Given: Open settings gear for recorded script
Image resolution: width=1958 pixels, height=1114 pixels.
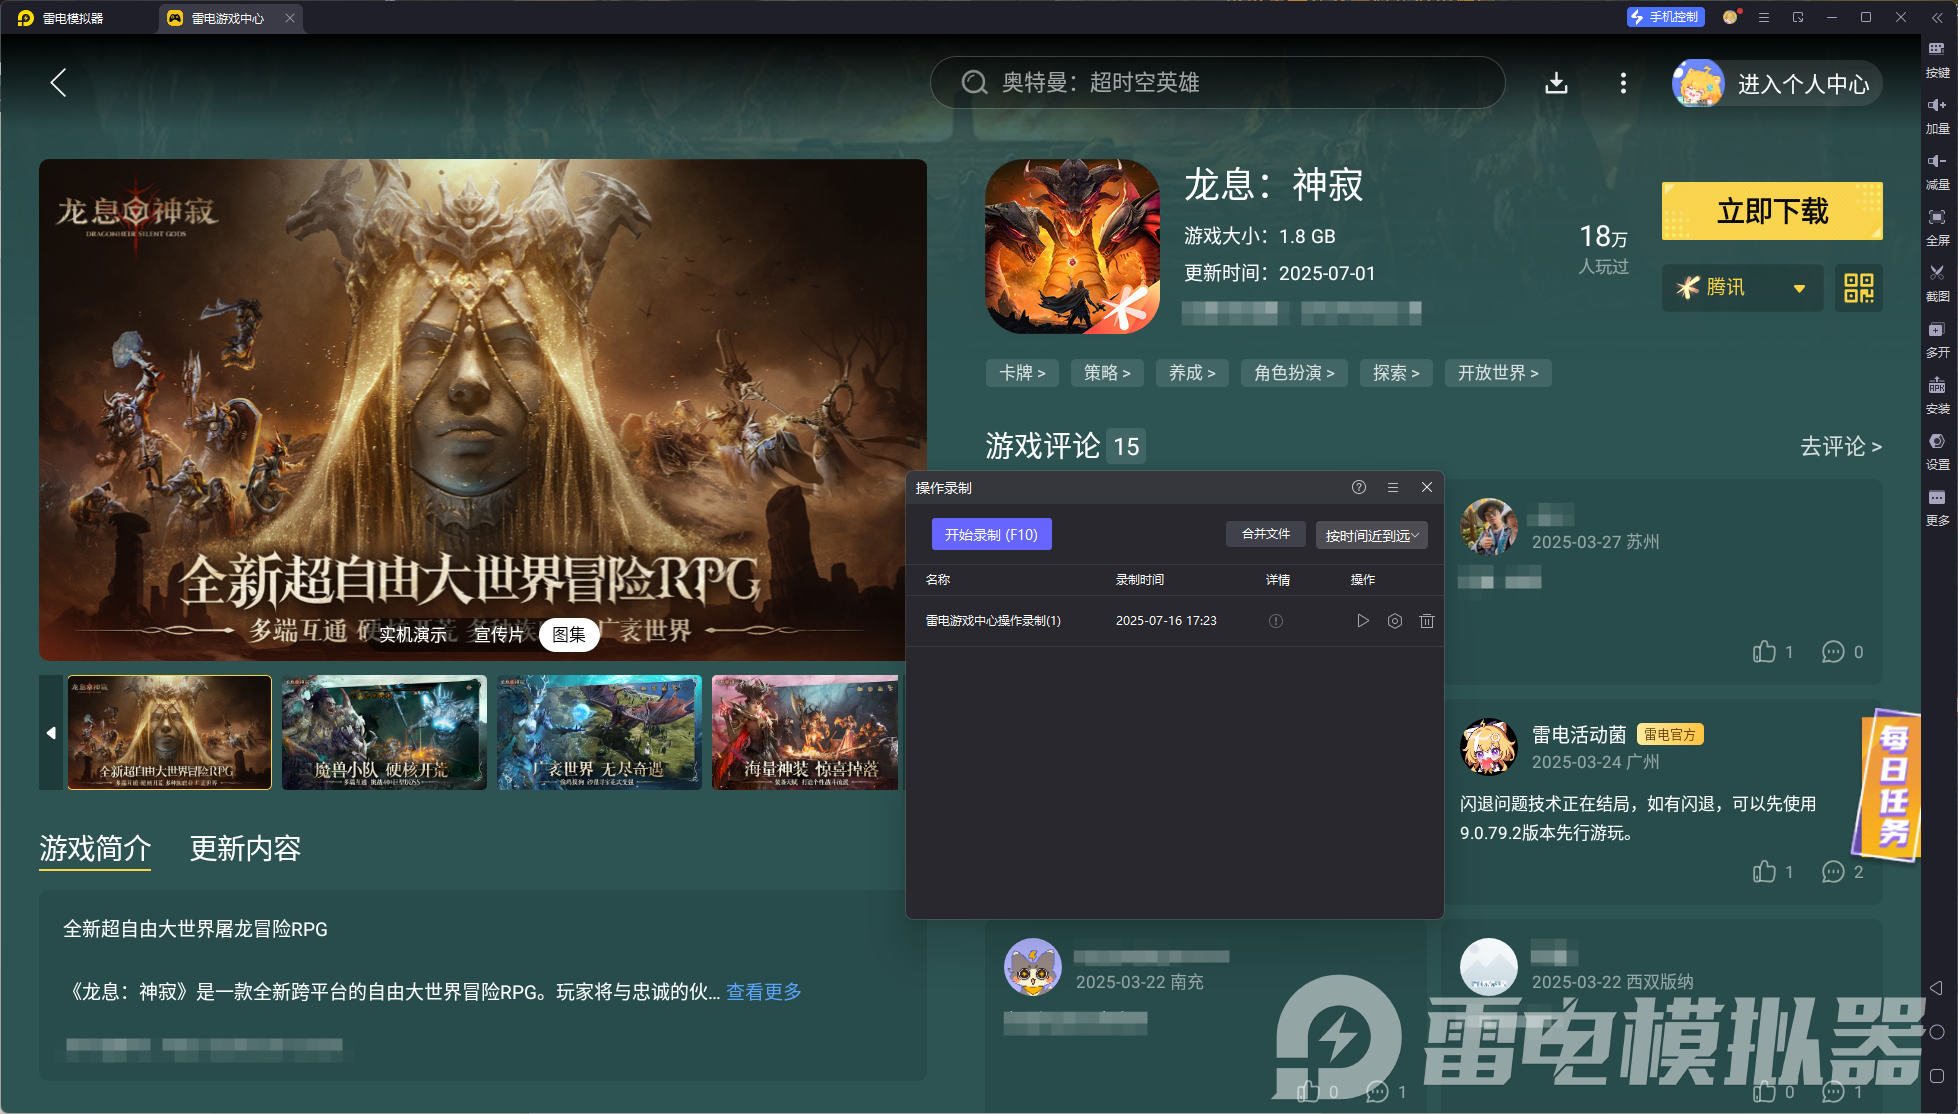Looking at the screenshot, I should click(1394, 621).
